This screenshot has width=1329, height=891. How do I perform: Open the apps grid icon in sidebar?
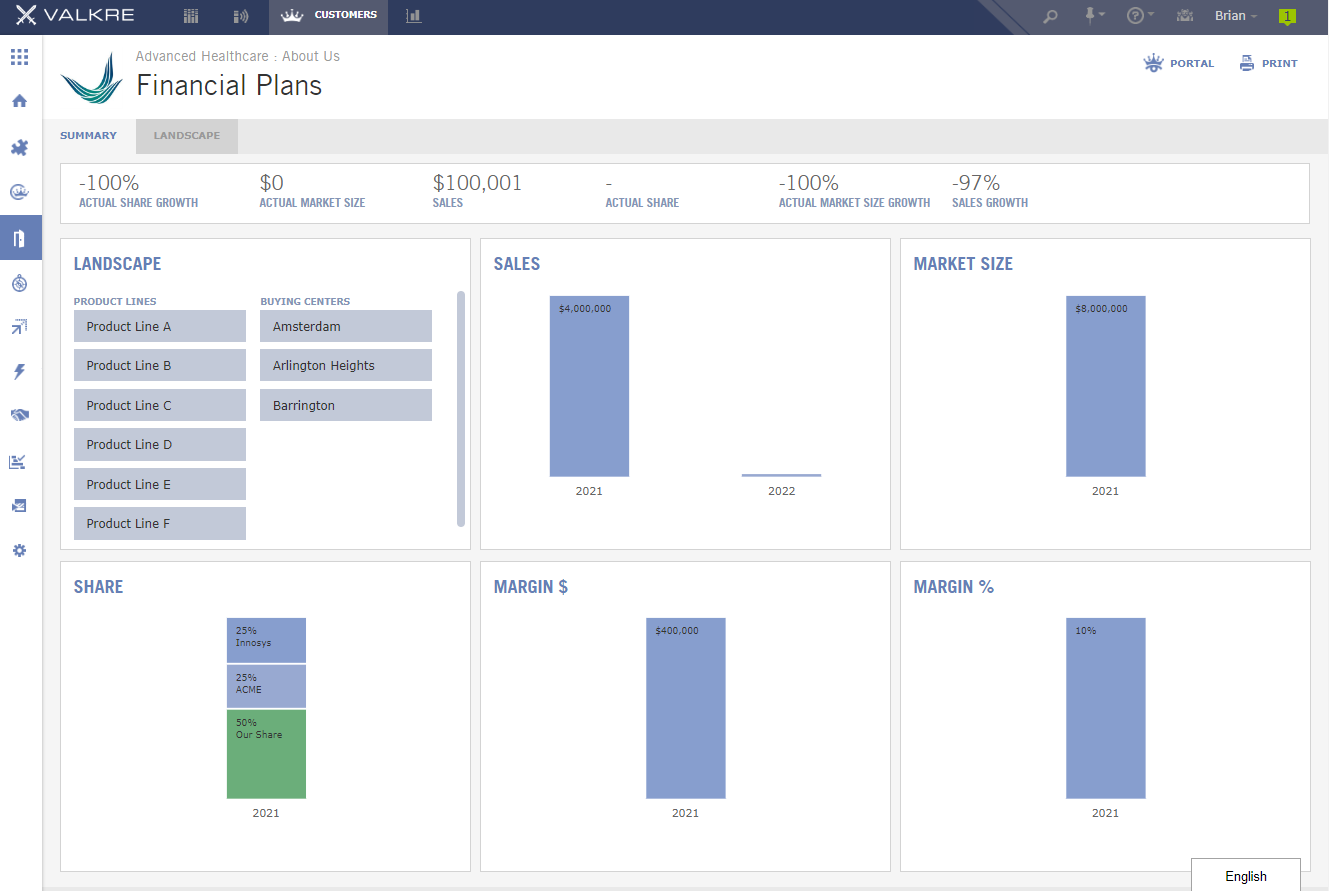[x=19, y=57]
